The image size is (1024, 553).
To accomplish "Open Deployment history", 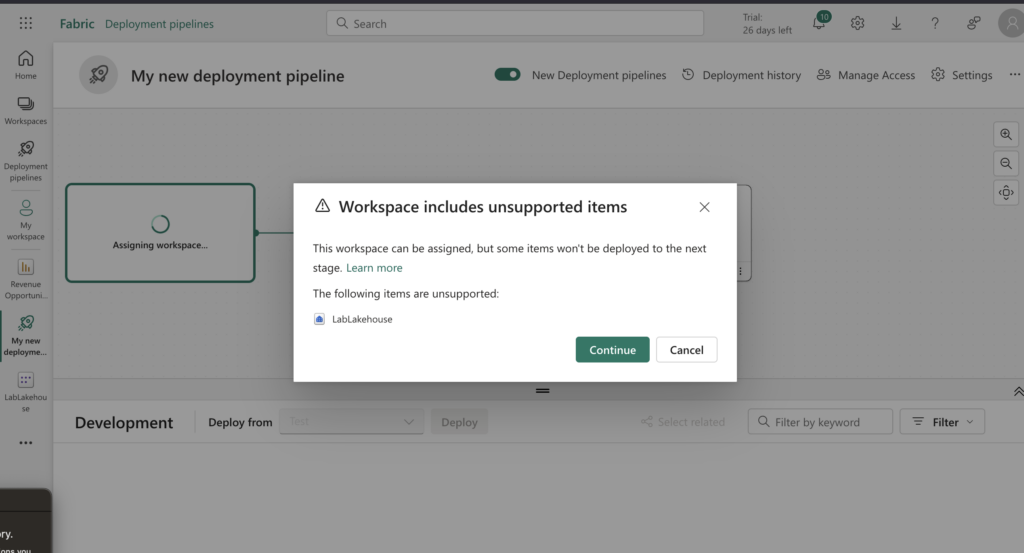I will pos(741,75).
